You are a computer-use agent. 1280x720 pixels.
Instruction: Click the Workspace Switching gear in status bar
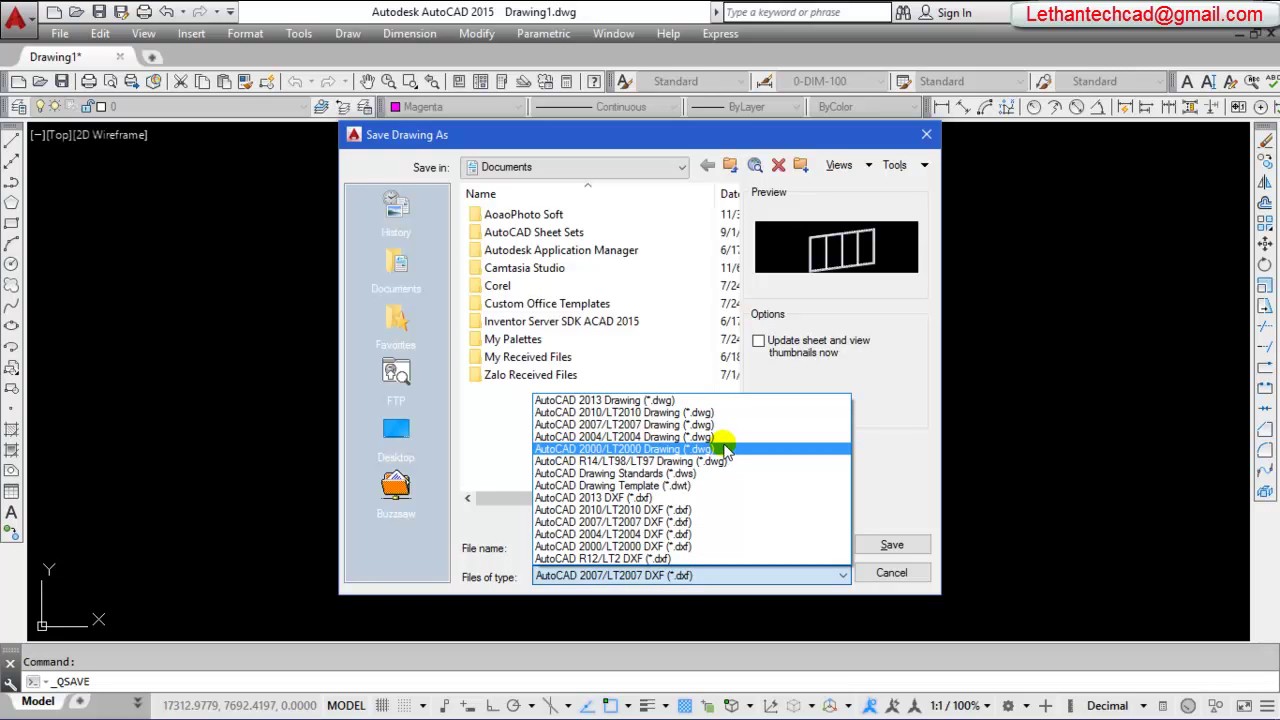1008,706
